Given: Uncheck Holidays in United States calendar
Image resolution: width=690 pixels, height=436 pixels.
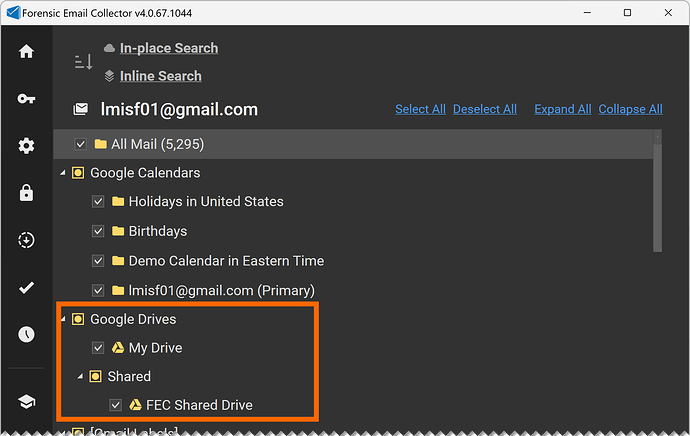Looking at the screenshot, I should [98, 201].
